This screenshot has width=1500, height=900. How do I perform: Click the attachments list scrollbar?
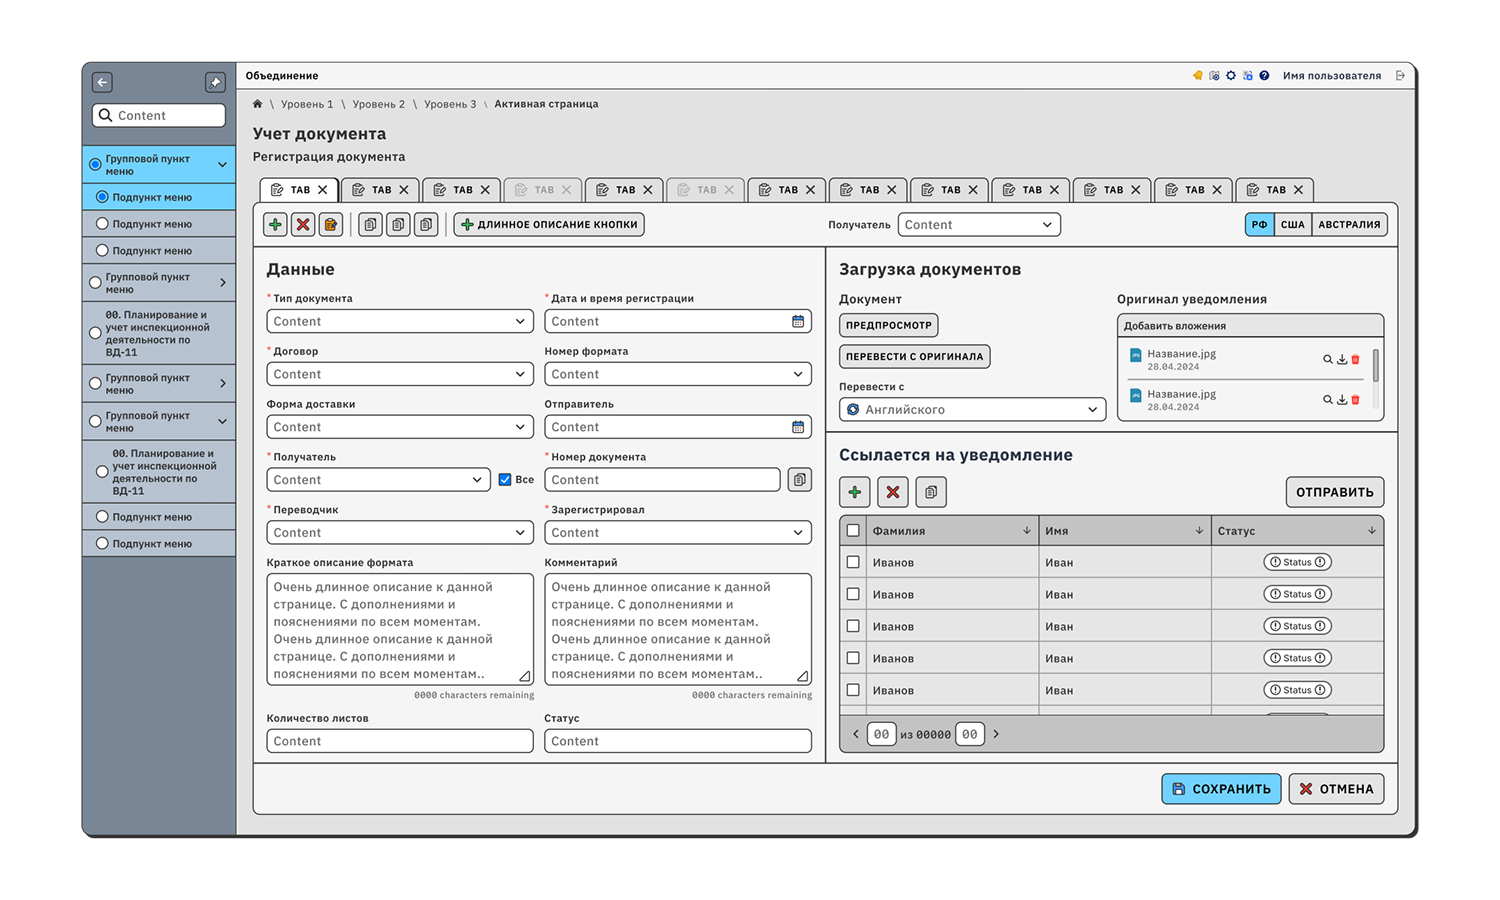pyautogui.click(x=1376, y=366)
